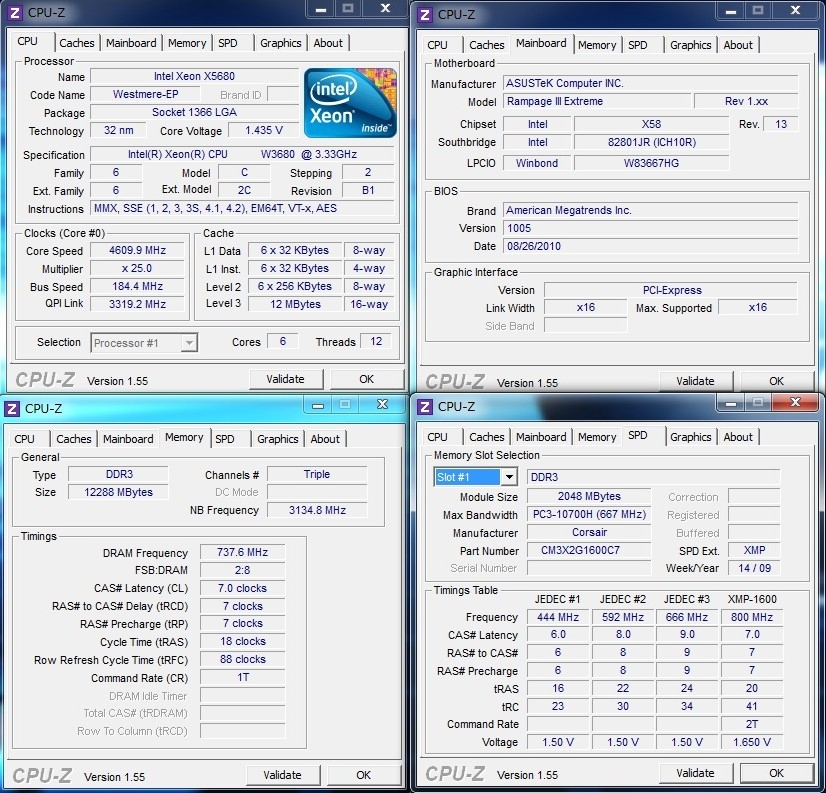Click OK in the SPD window

776,773
